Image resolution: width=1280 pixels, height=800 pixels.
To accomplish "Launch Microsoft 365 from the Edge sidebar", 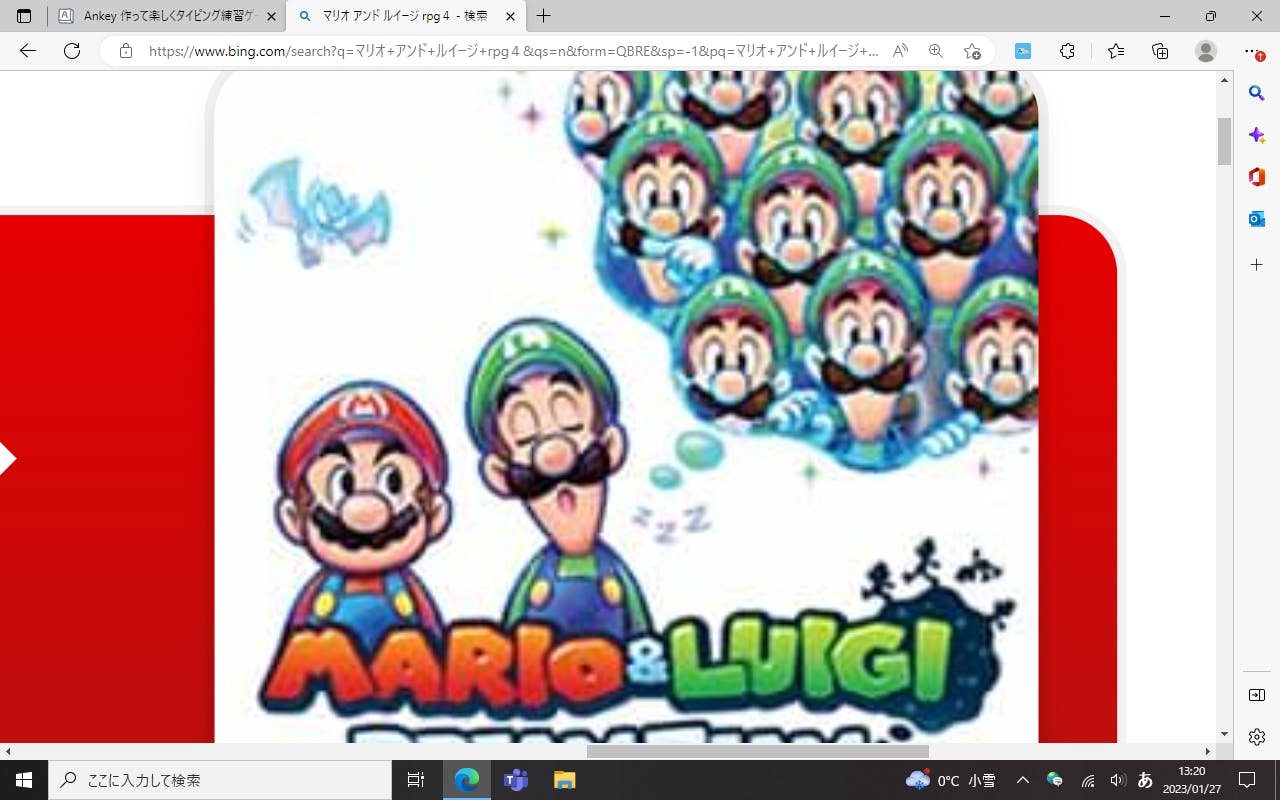I will pos(1257,177).
